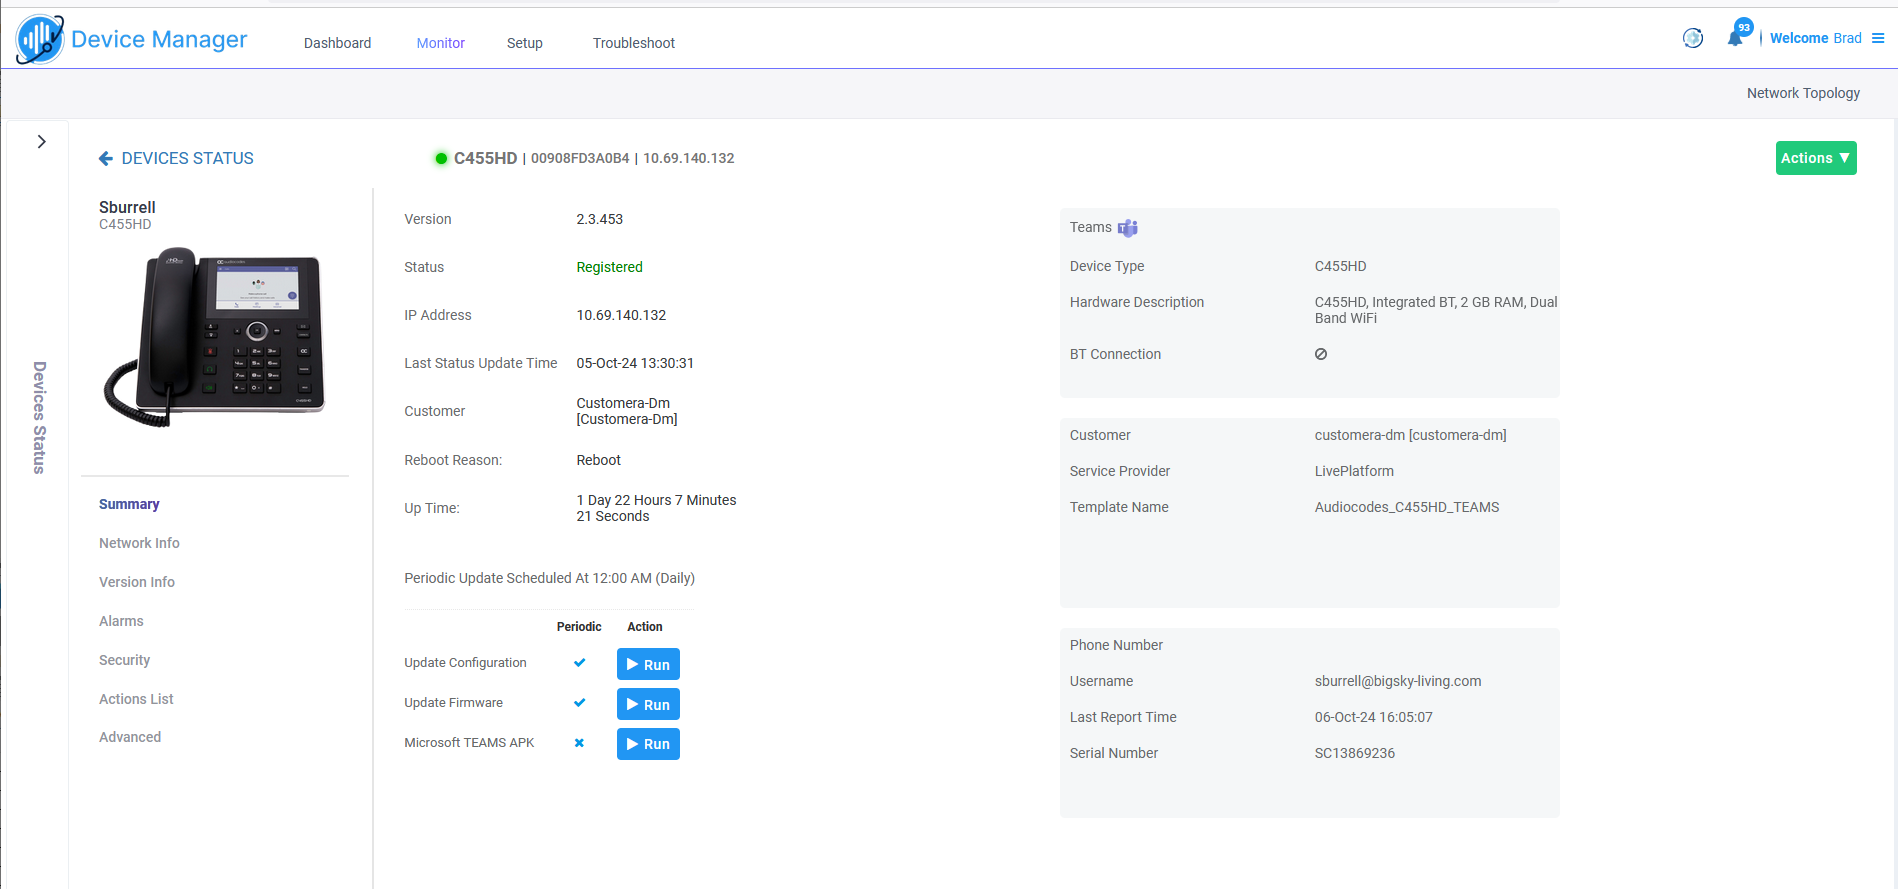Toggle Update Firmware periodic checkmark

(579, 703)
